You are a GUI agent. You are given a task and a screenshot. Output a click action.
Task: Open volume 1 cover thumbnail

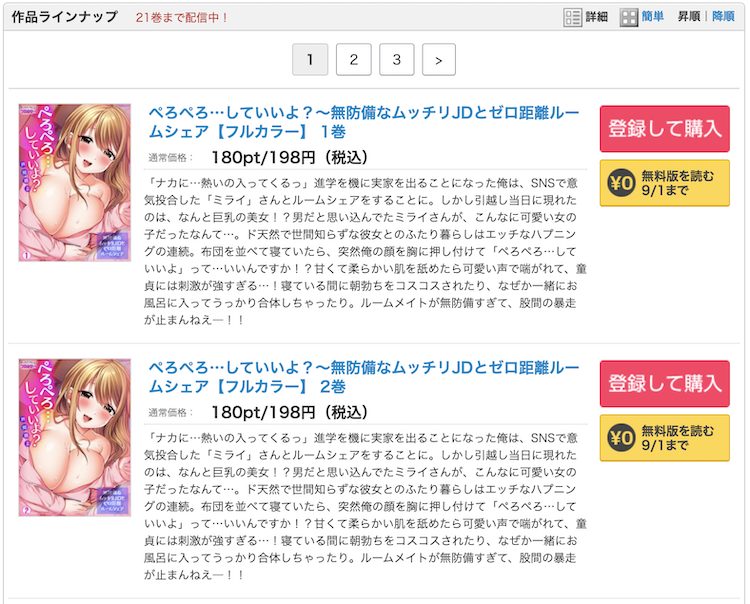coord(75,183)
